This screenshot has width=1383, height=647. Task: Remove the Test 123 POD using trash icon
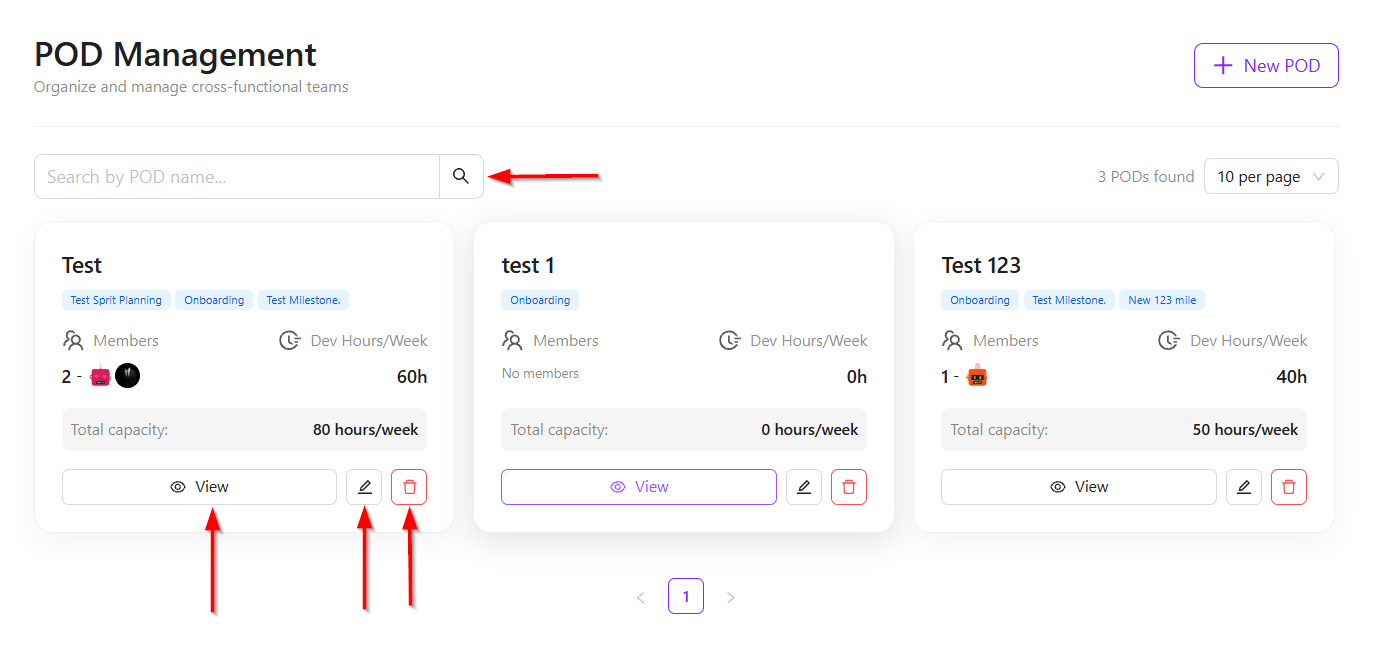[1289, 487]
